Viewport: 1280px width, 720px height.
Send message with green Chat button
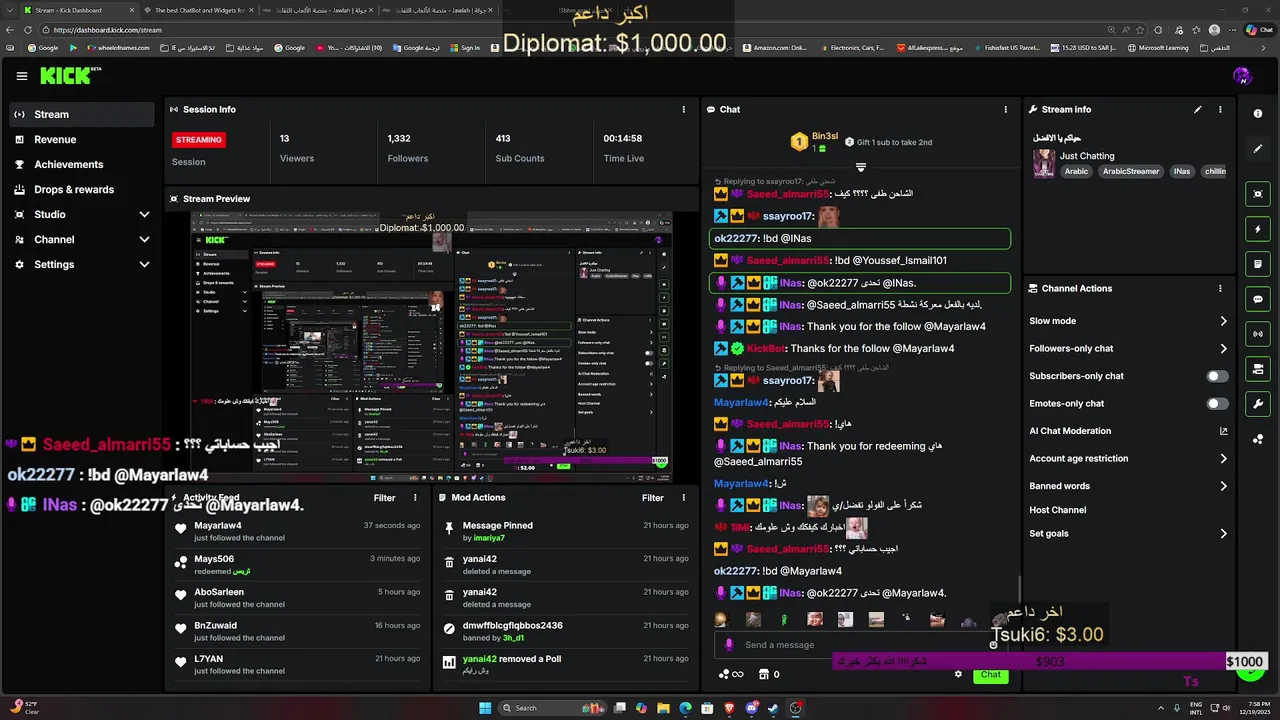point(990,674)
